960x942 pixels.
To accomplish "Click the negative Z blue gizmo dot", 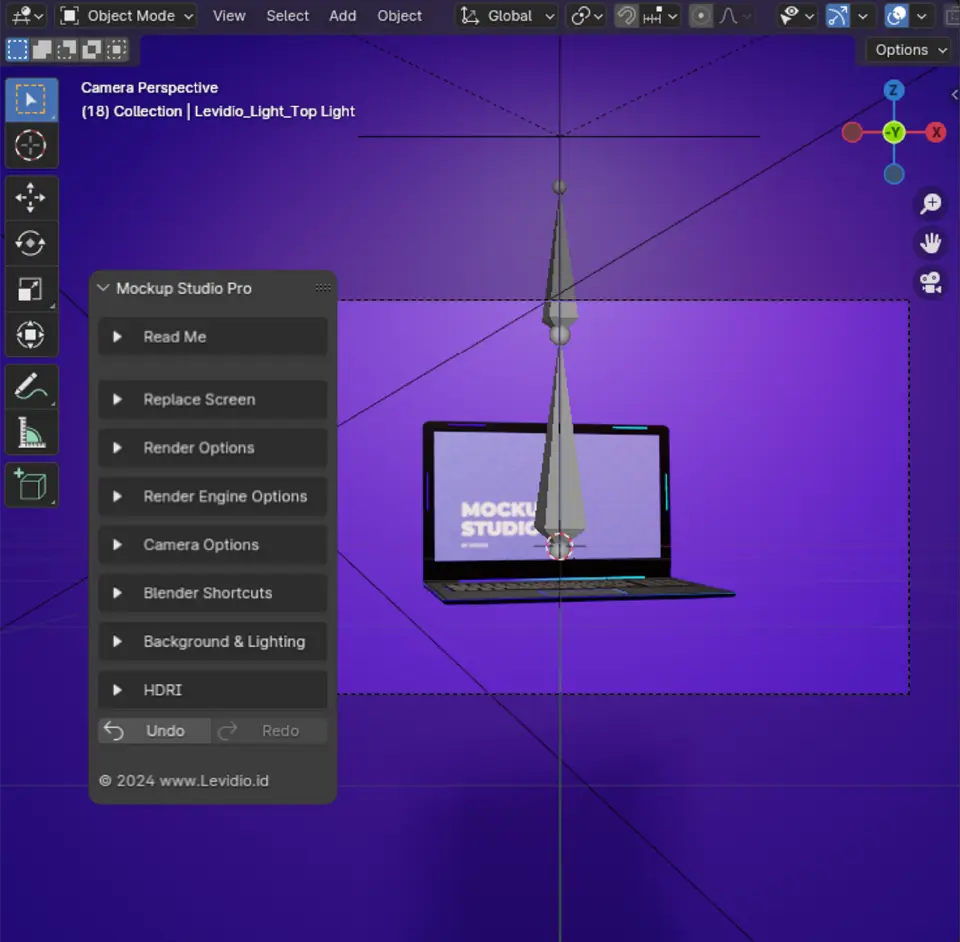I will 894,174.
